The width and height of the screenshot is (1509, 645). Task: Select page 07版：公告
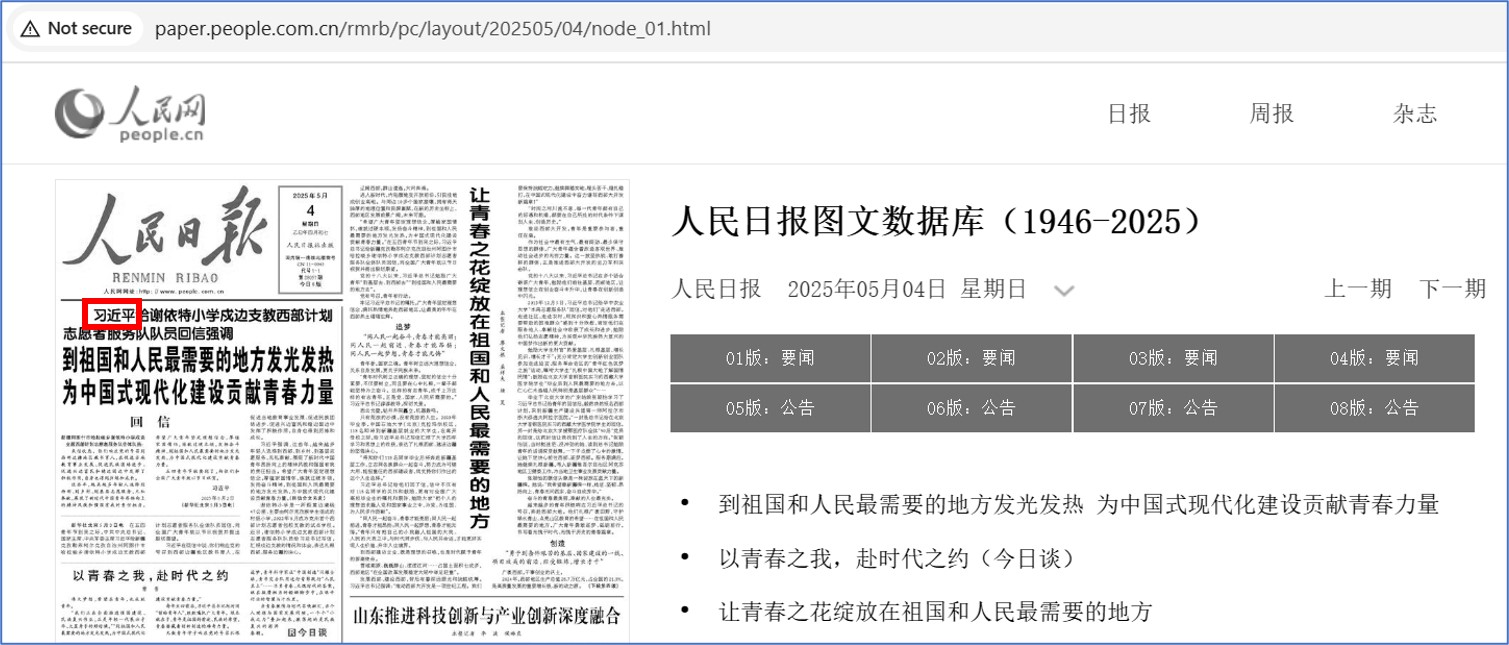[1173, 408]
